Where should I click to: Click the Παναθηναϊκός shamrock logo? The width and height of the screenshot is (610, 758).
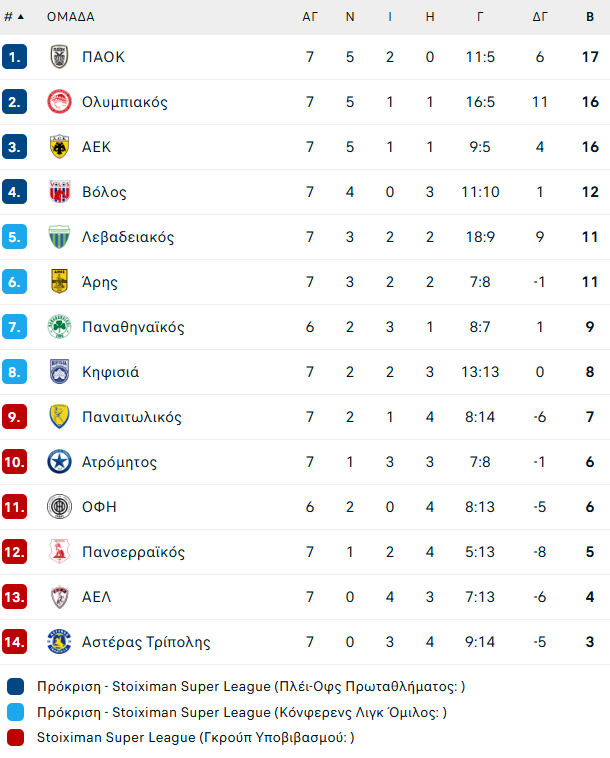tap(59, 327)
